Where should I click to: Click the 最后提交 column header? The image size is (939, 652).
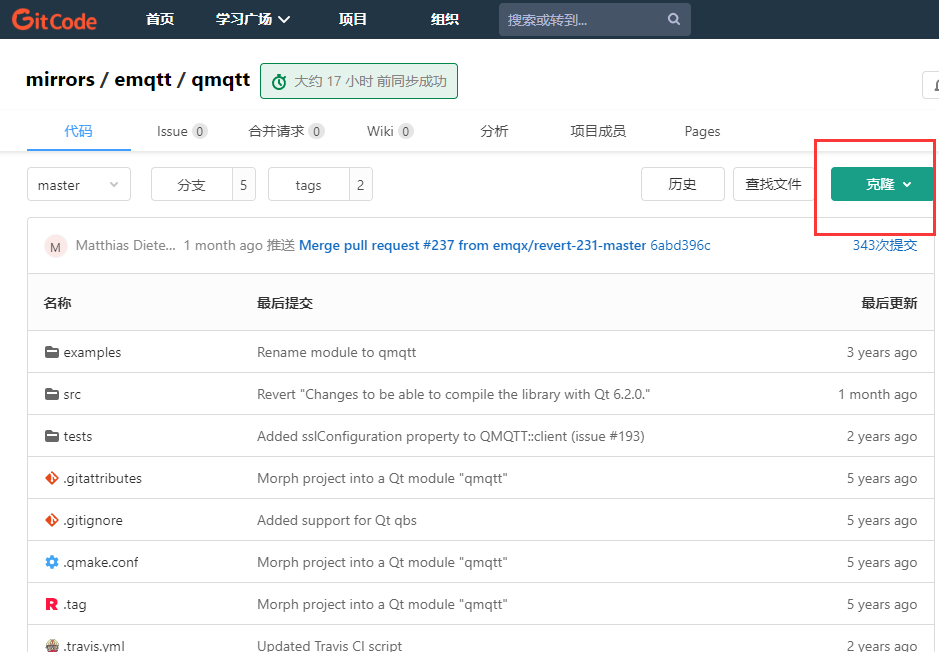[x=285, y=303]
